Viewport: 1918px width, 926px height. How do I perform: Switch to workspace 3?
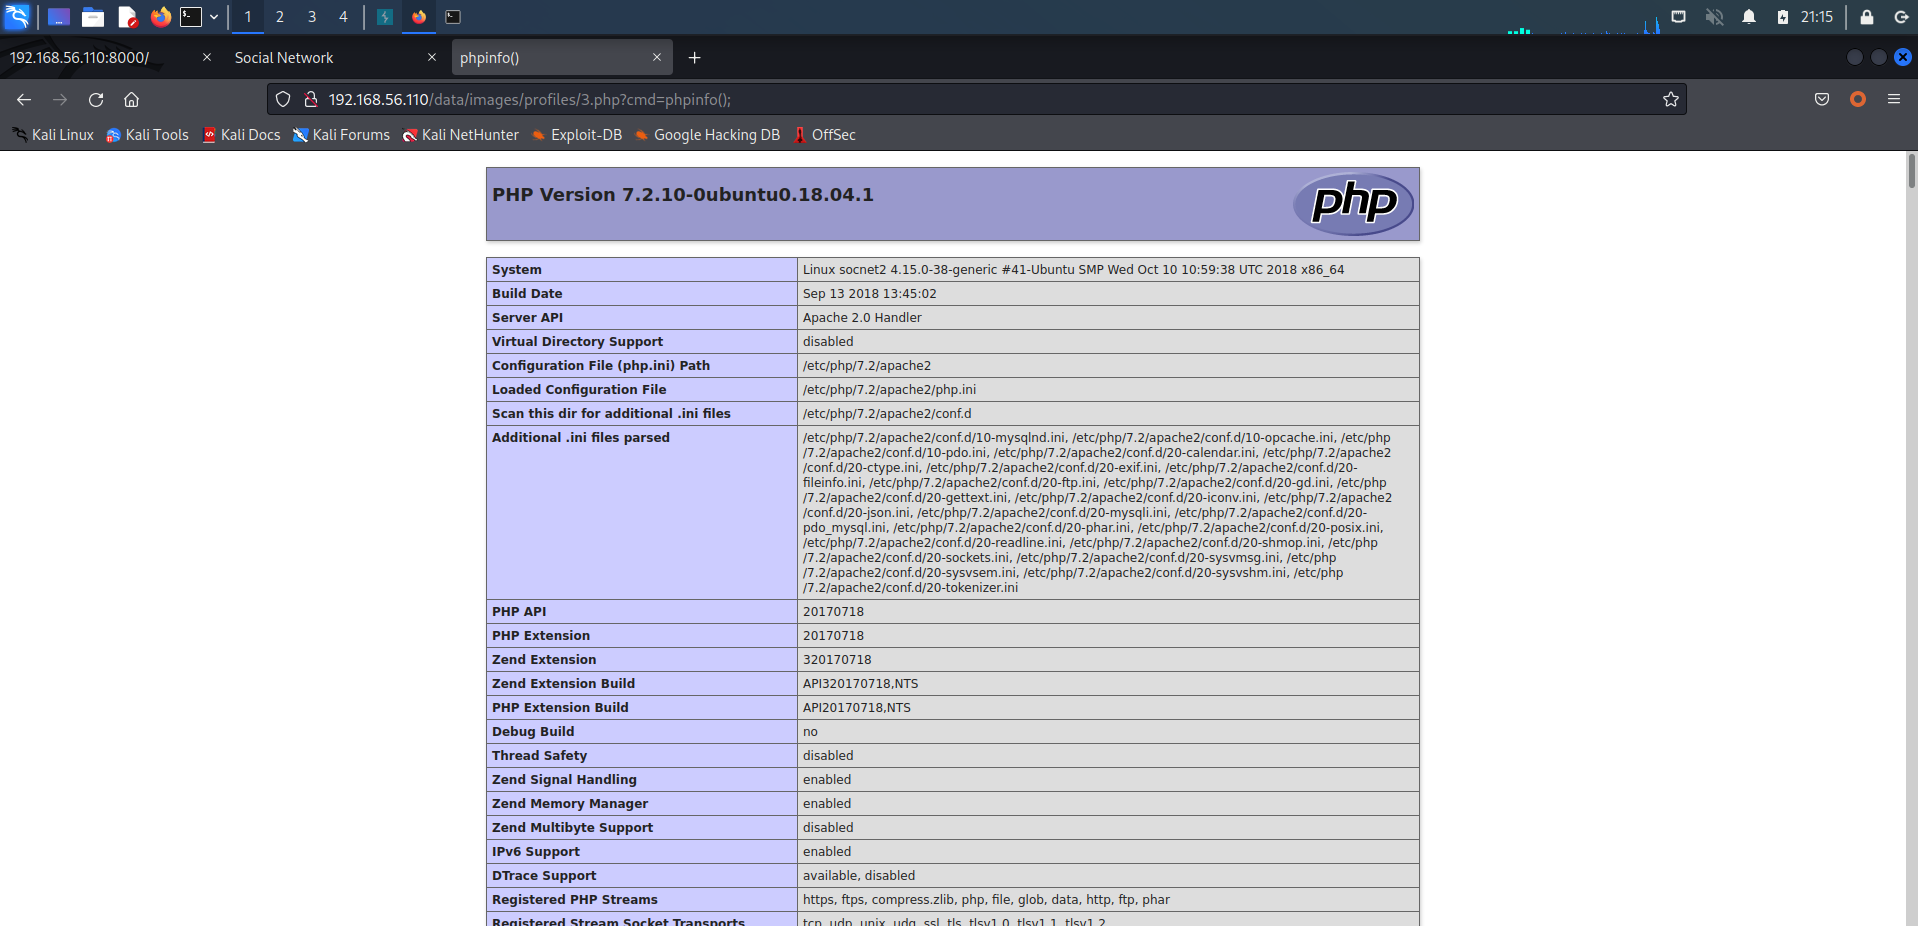[312, 17]
